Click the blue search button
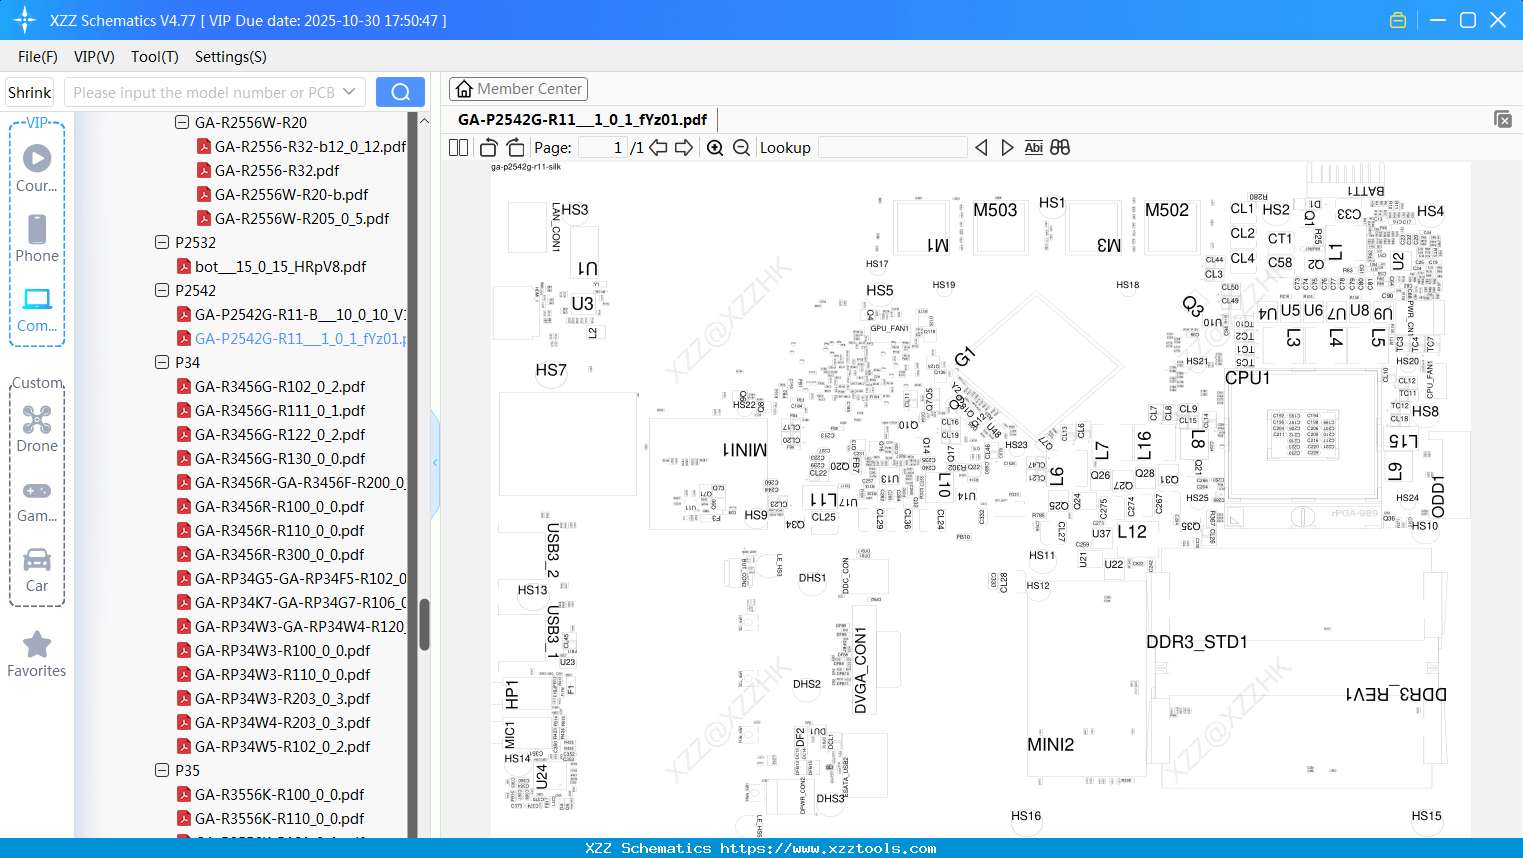The width and height of the screenshot is (1523, 858). (400, 92)
